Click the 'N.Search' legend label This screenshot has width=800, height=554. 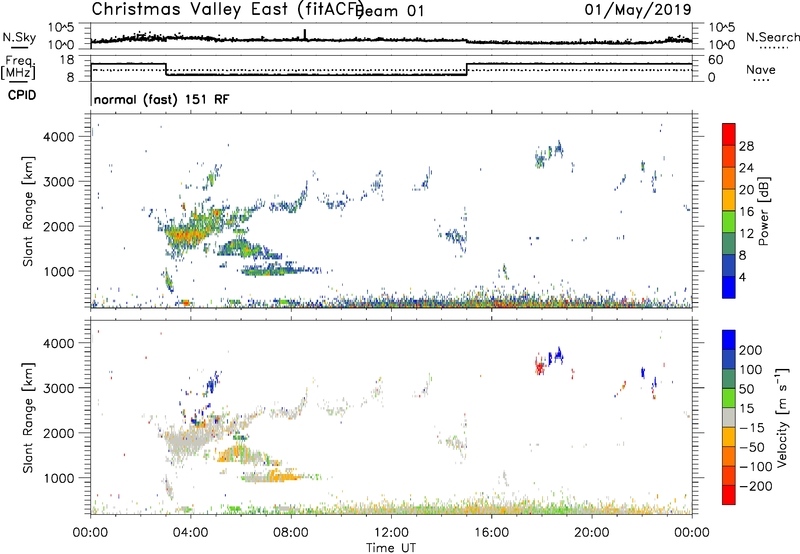772,37
